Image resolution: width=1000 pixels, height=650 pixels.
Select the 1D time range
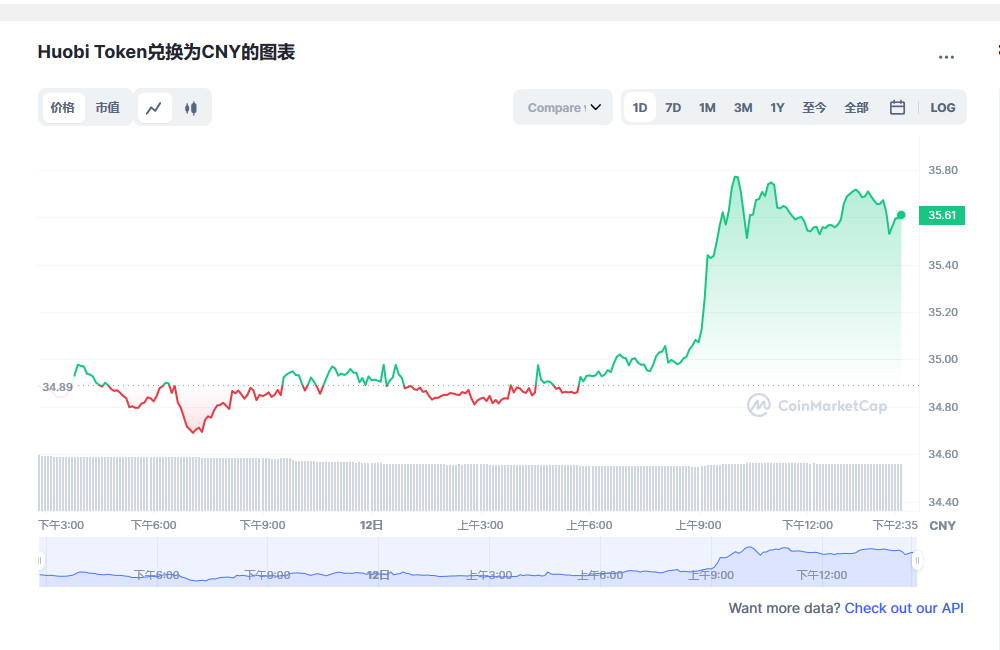coord(640,107)
